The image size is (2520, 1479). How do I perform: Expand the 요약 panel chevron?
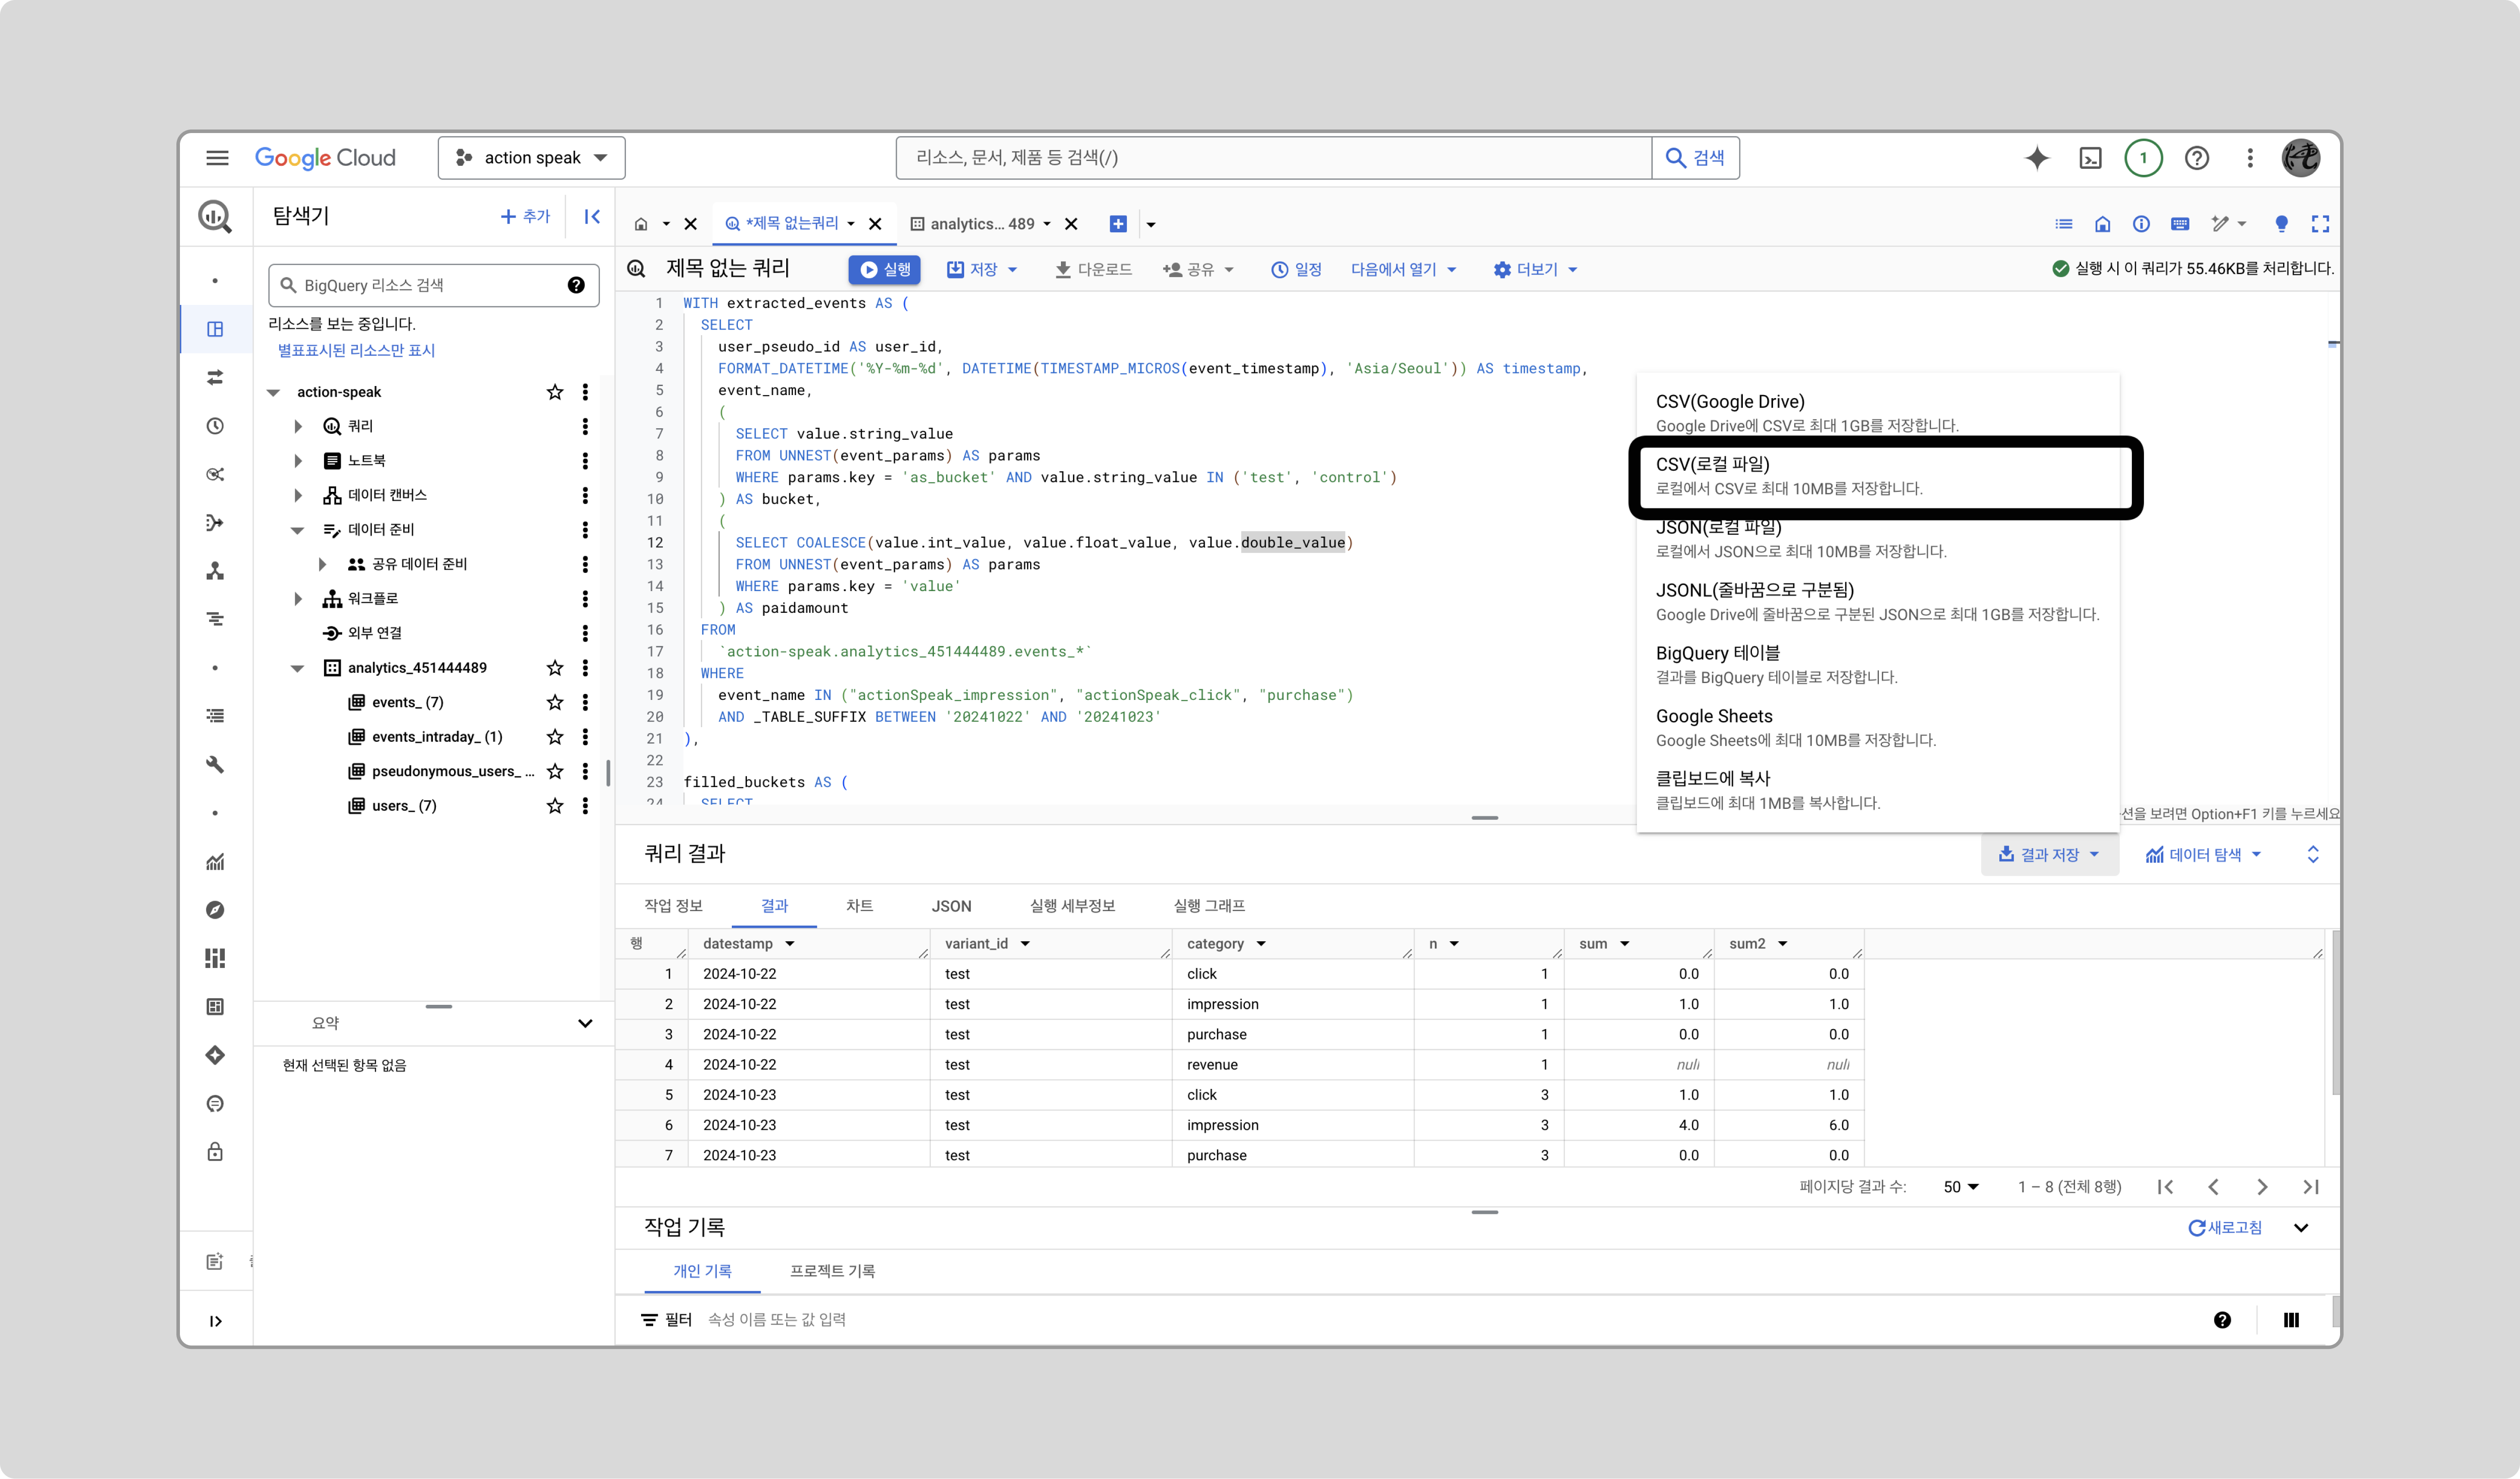[x=585, y=1023]
